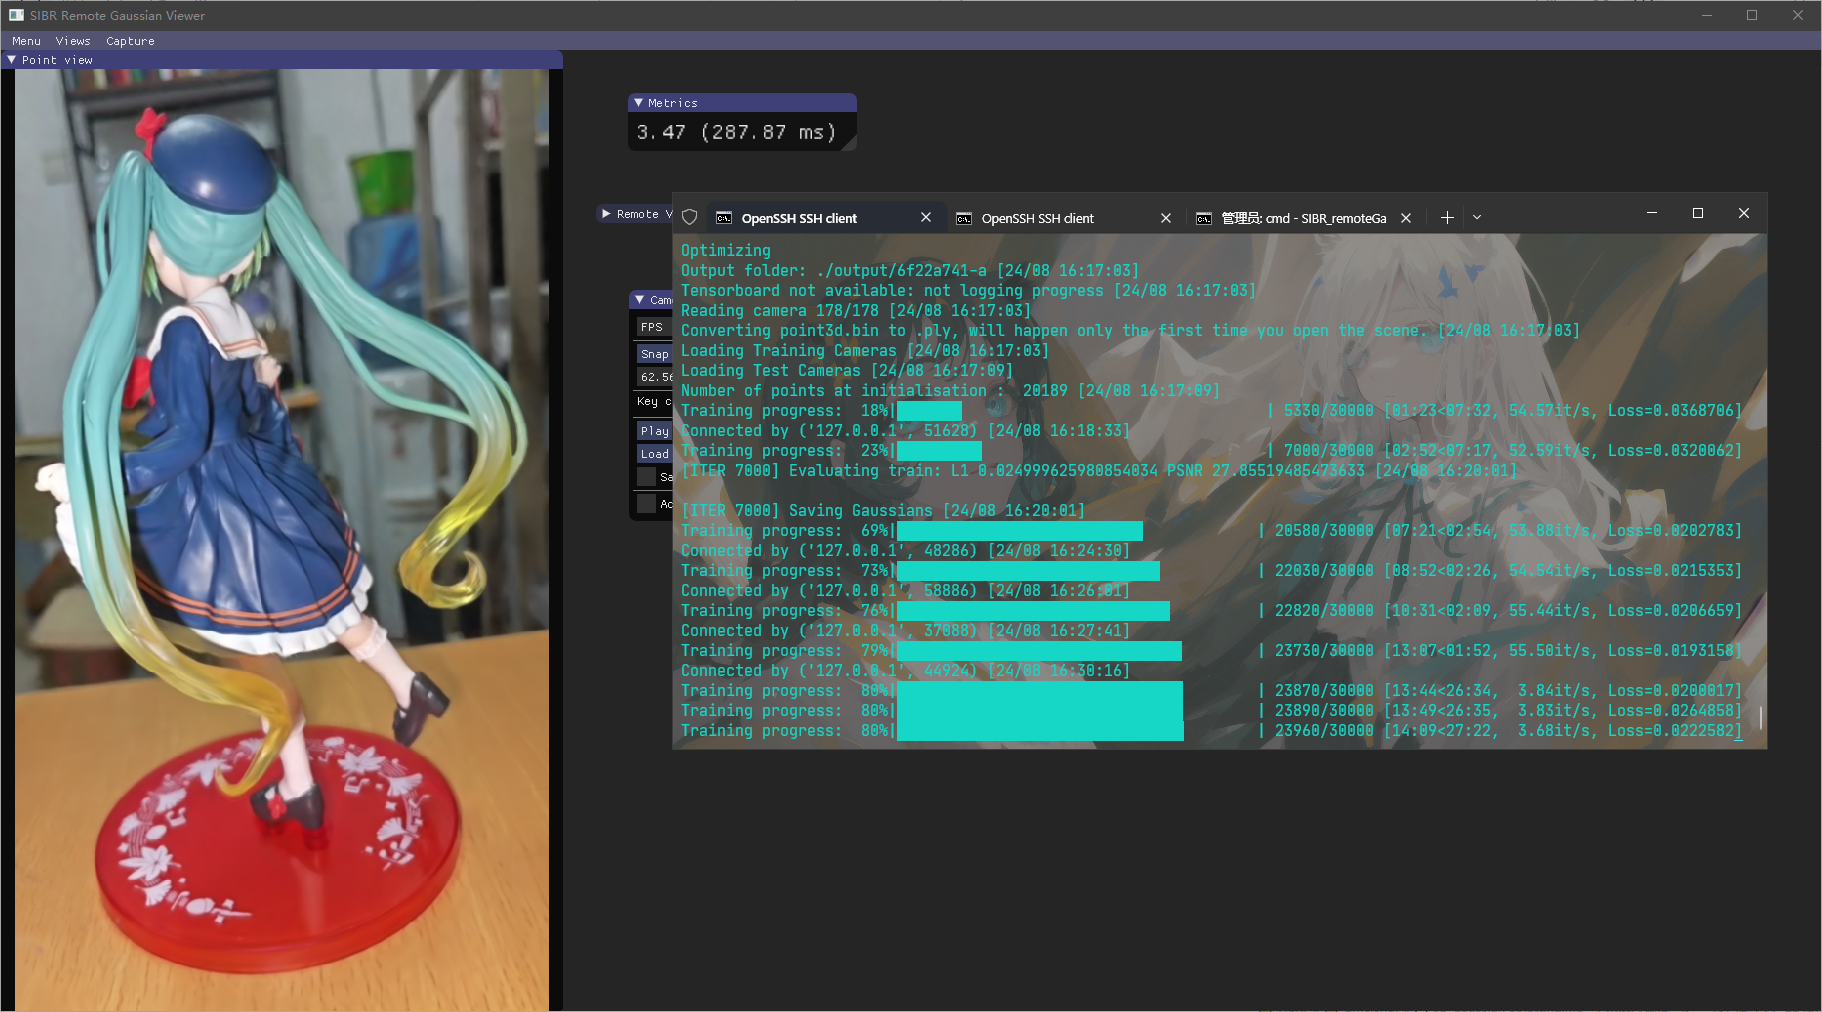
Task: Click the 79% training progress bar
Action: pos(1039,651)
